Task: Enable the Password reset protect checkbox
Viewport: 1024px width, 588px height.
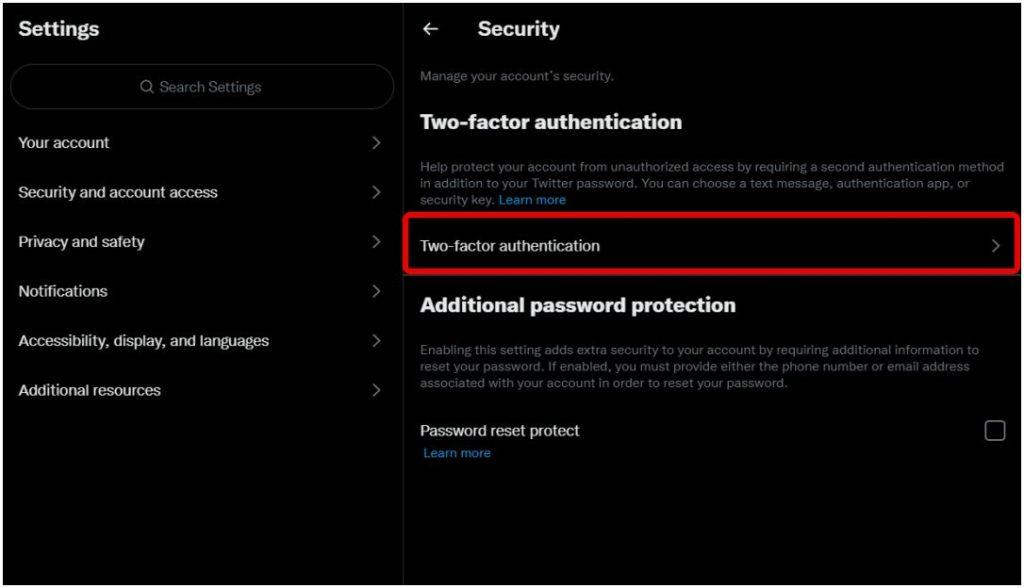Action: (x=995, y=431)
